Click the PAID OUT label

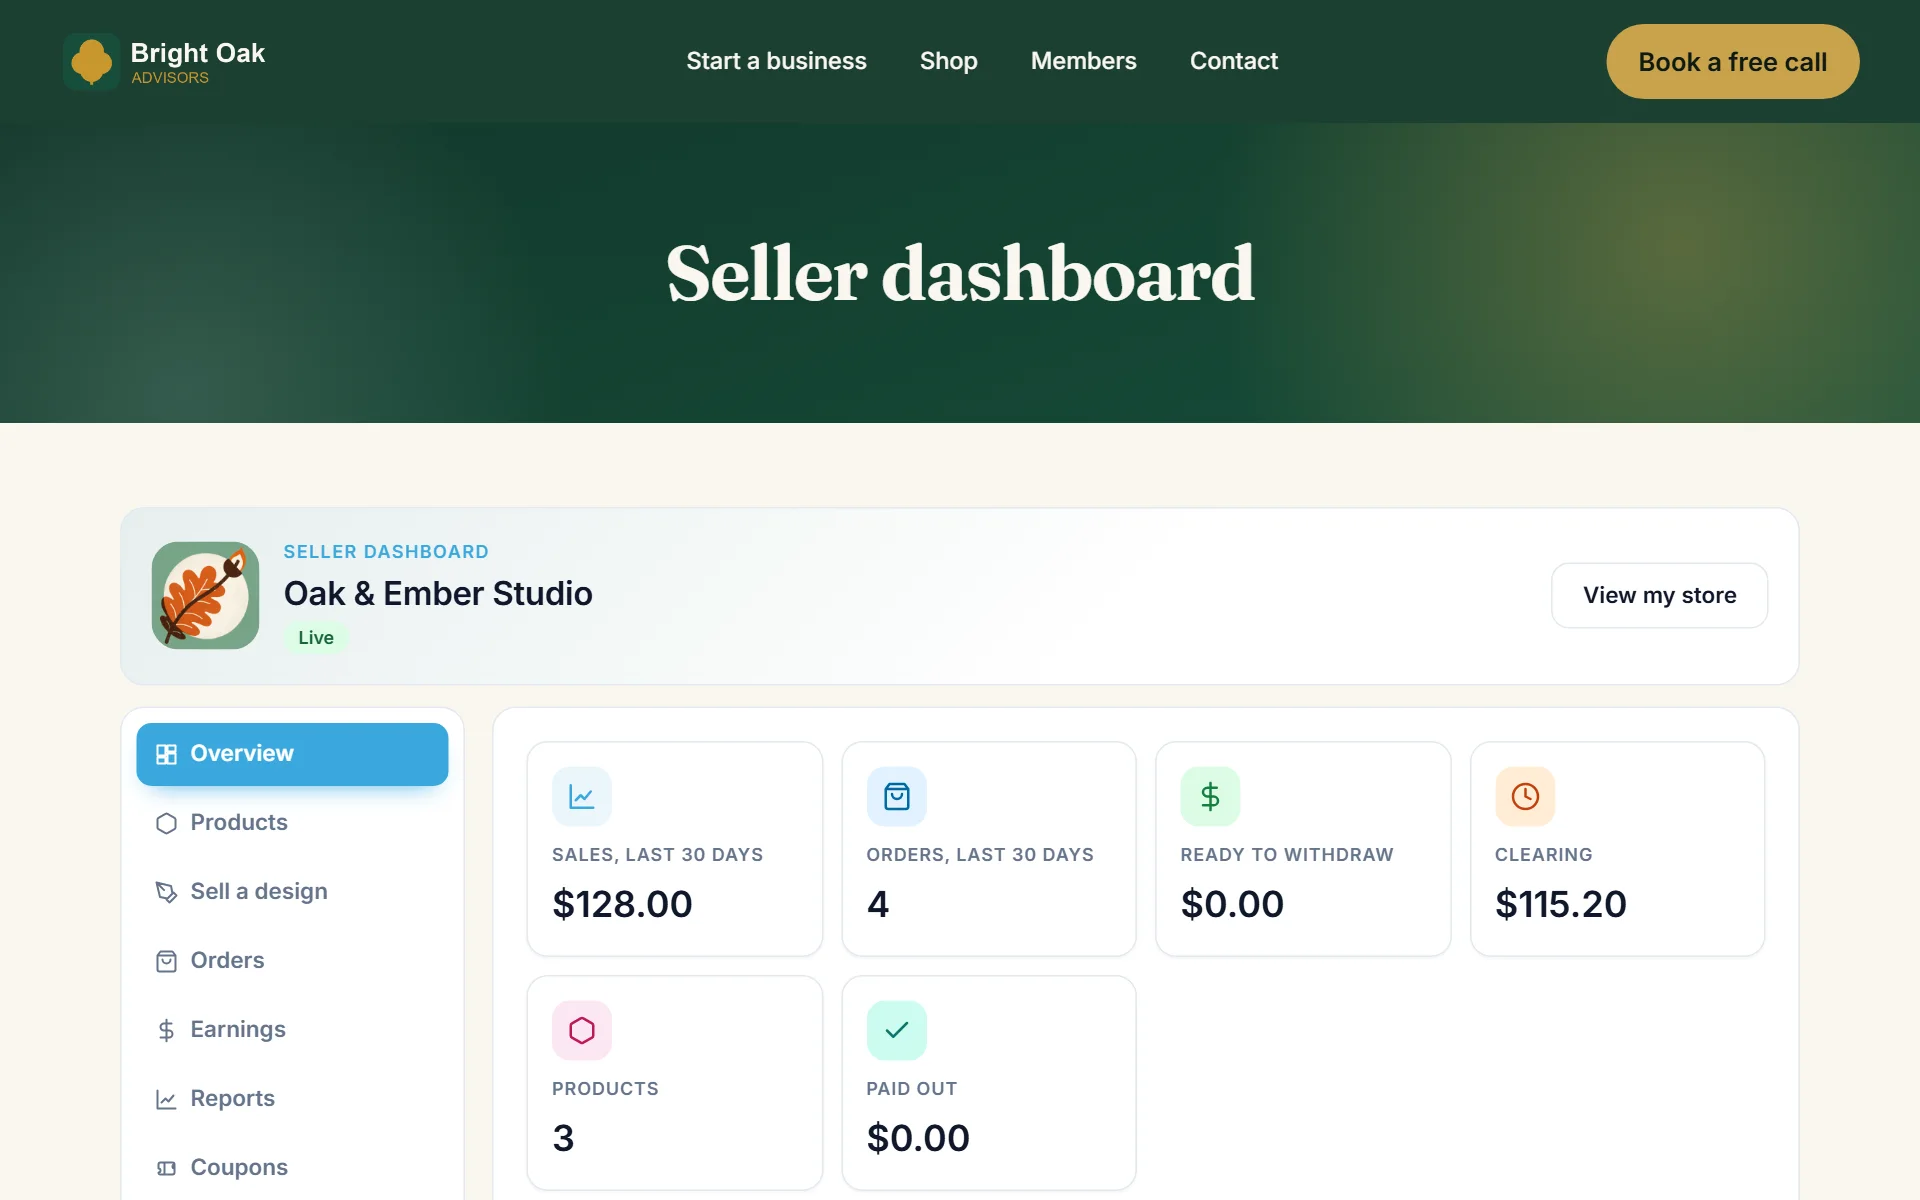[911, 1089]
